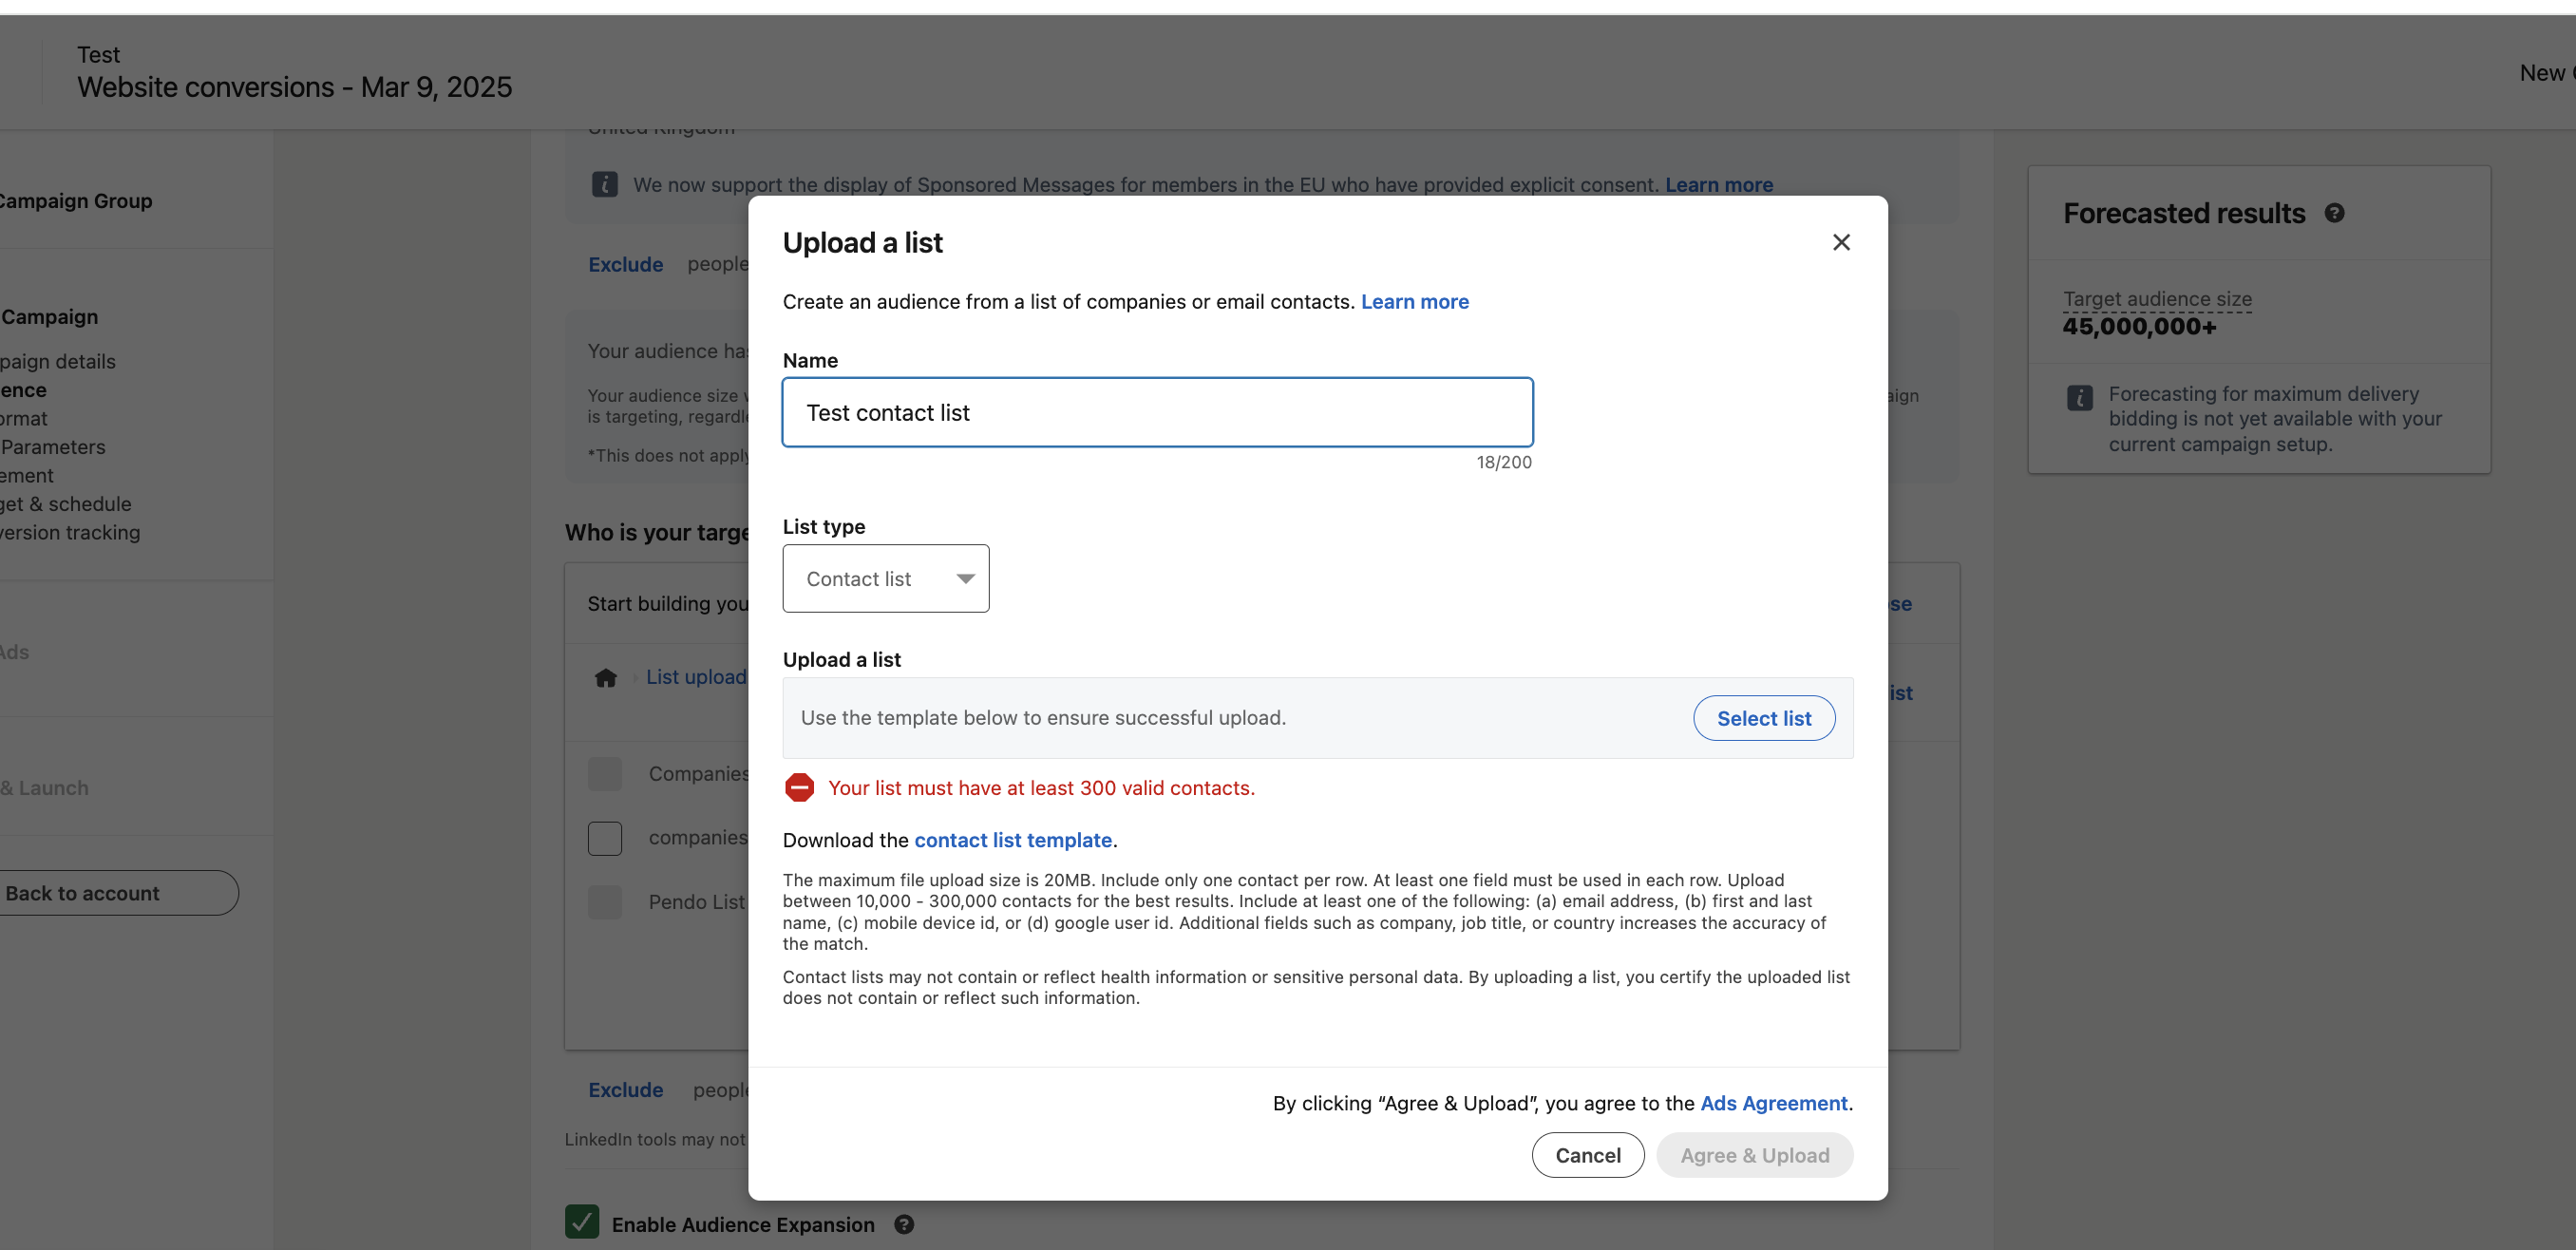2576x1250 pixels.
Task: Click Back to account button
Action: pos(83,893)
